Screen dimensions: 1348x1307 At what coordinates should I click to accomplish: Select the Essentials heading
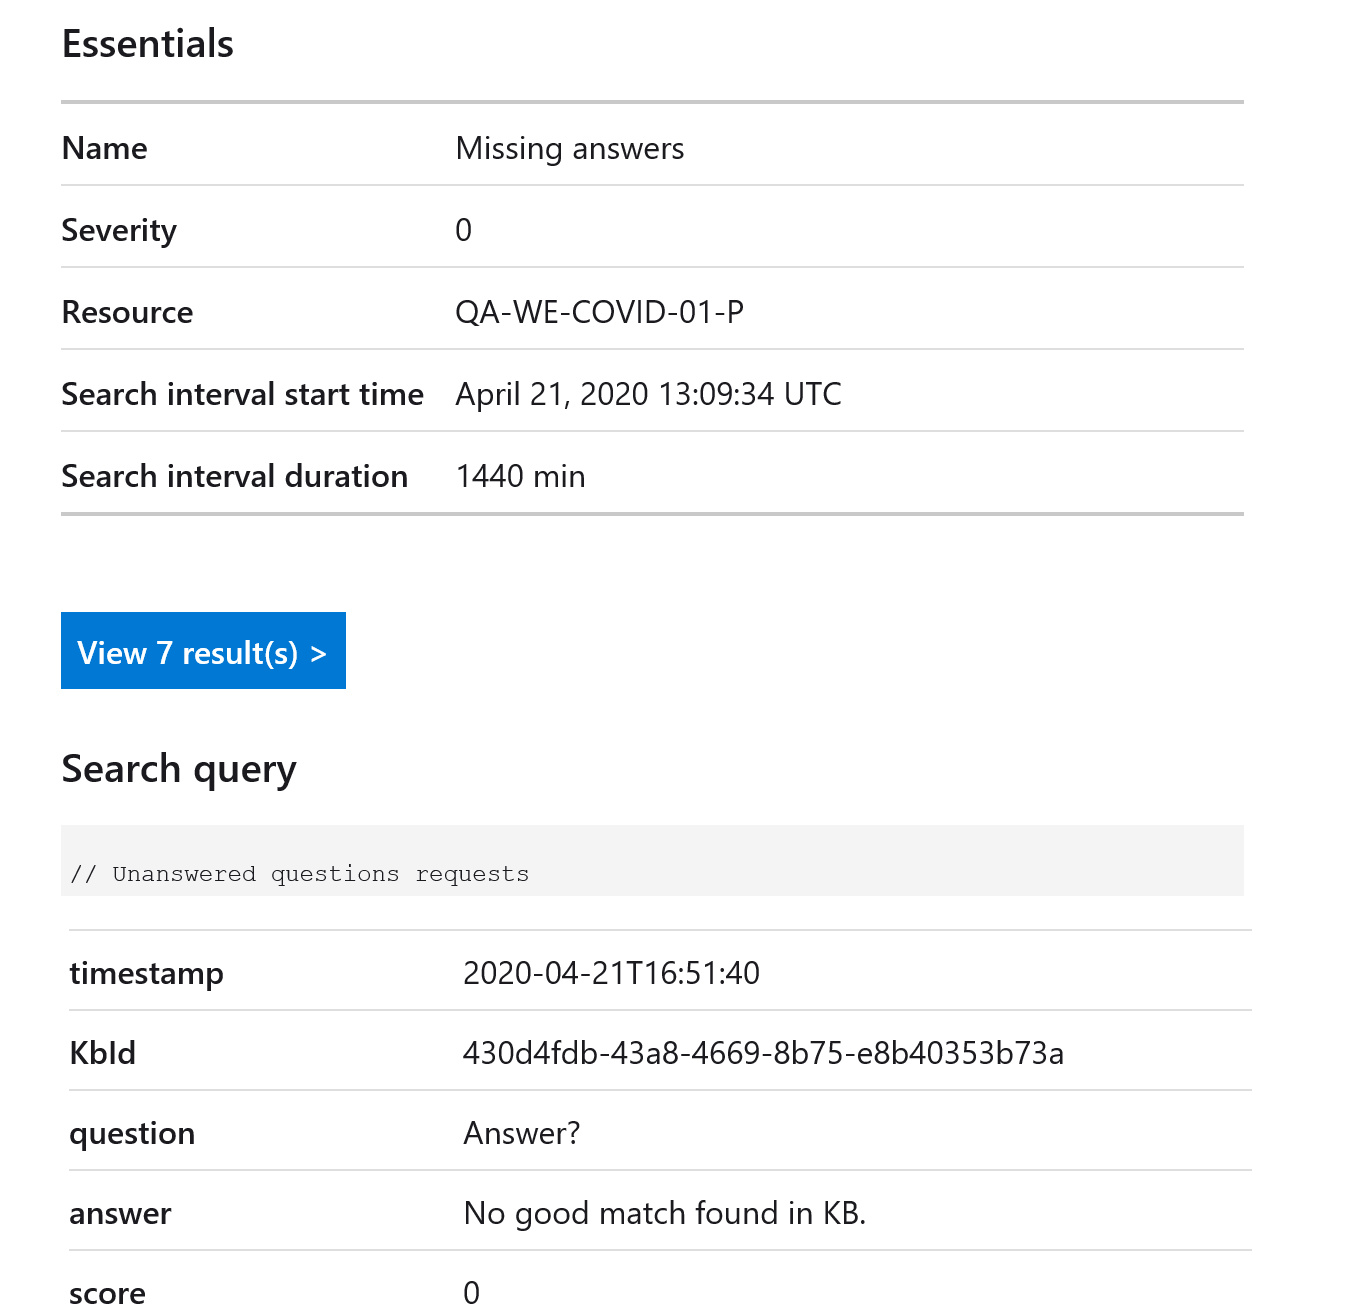[148, 44]
